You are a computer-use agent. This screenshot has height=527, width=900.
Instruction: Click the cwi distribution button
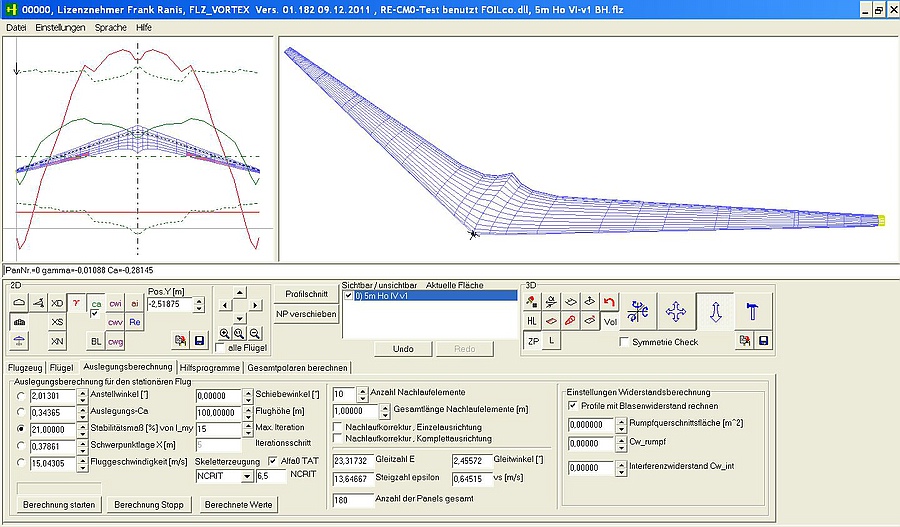(x=115, y=303)
